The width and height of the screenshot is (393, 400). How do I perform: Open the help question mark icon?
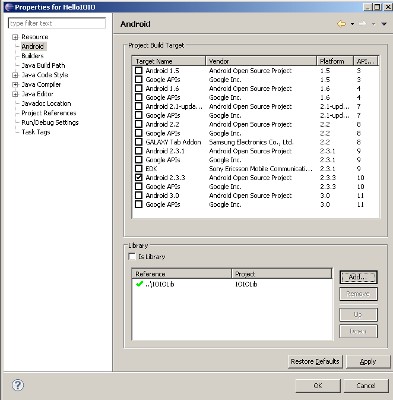pos(18,385)
